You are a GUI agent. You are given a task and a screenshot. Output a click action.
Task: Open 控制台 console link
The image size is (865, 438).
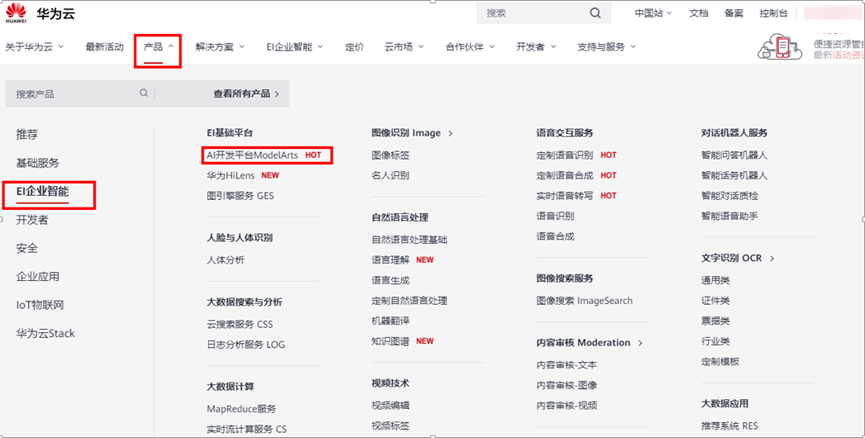(x=773, y=14)
